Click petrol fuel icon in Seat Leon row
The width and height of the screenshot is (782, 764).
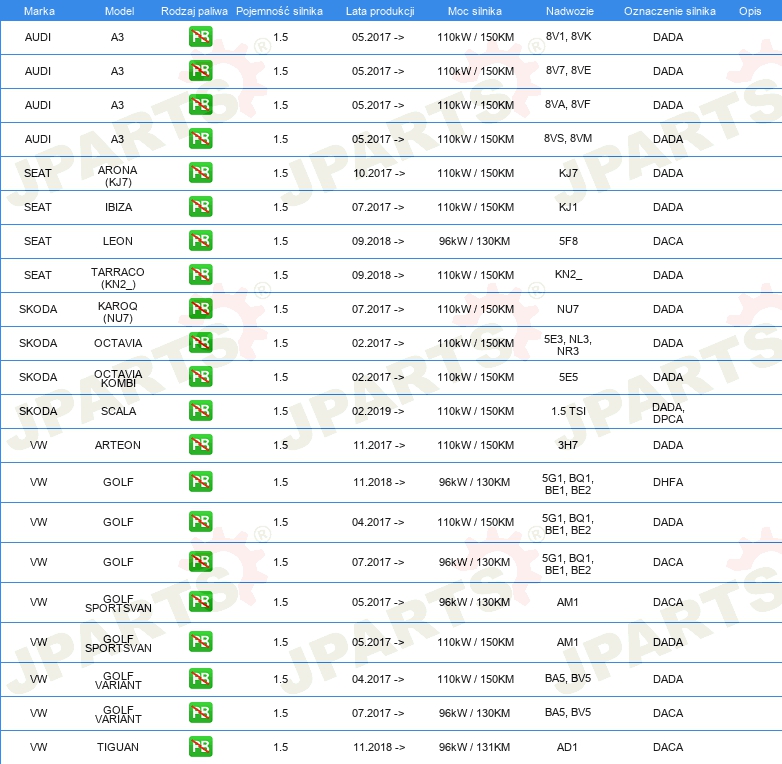[200, 240]
